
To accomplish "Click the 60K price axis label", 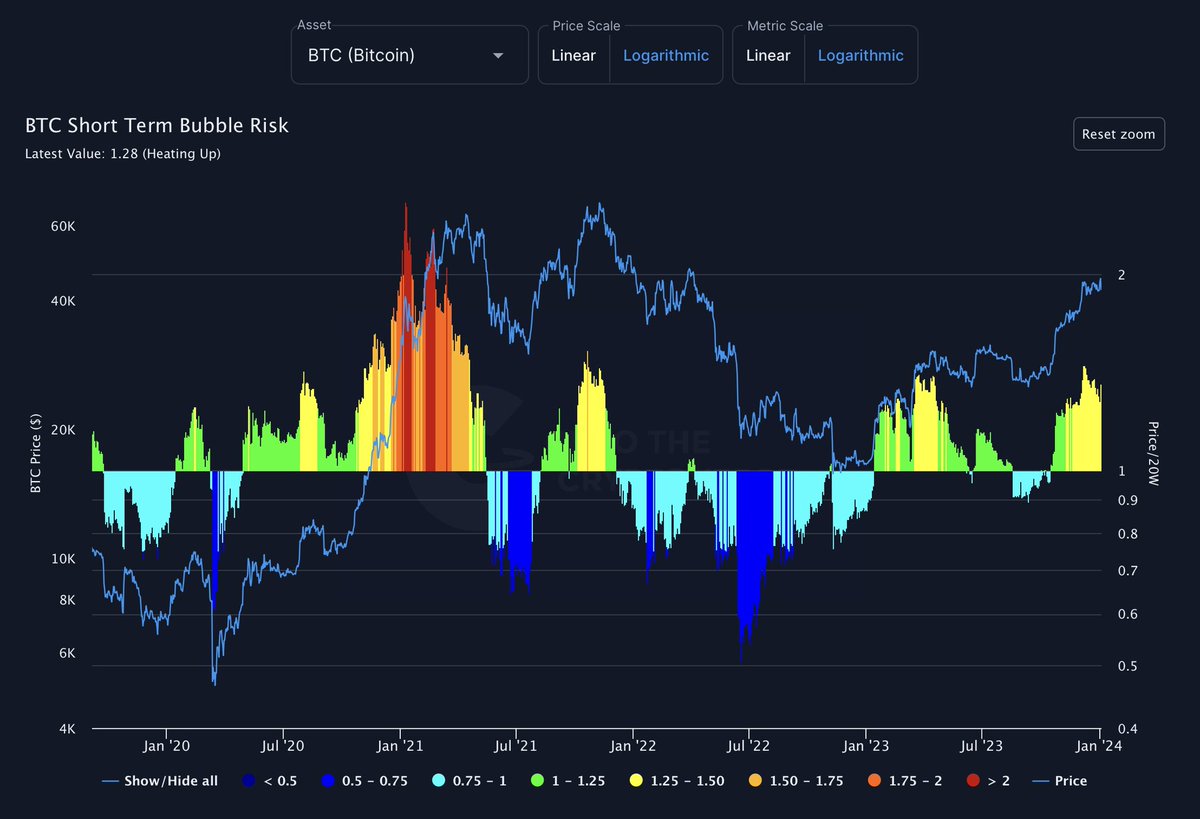I will coord(63,227).
